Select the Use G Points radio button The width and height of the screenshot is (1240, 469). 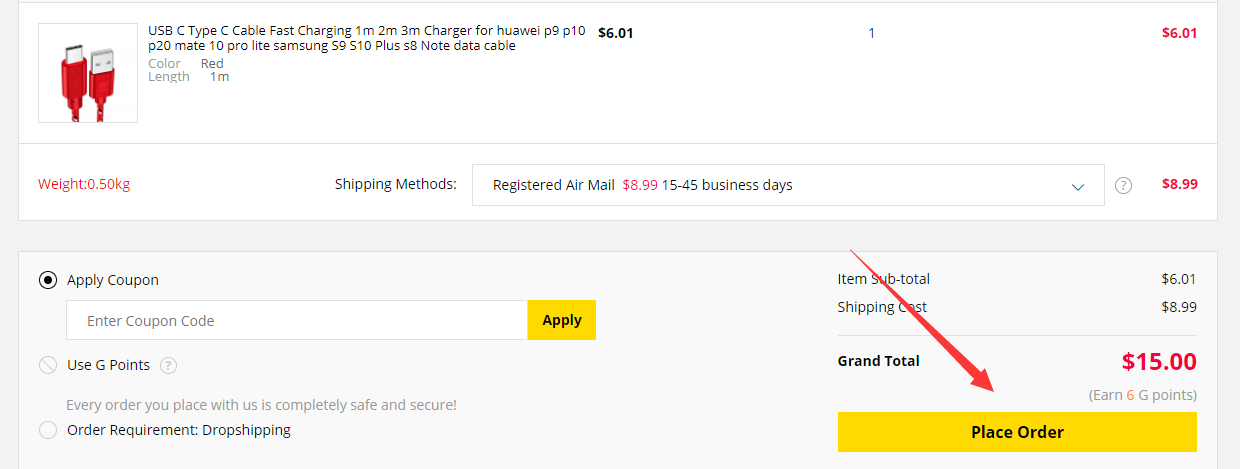(x=47, y=365)
